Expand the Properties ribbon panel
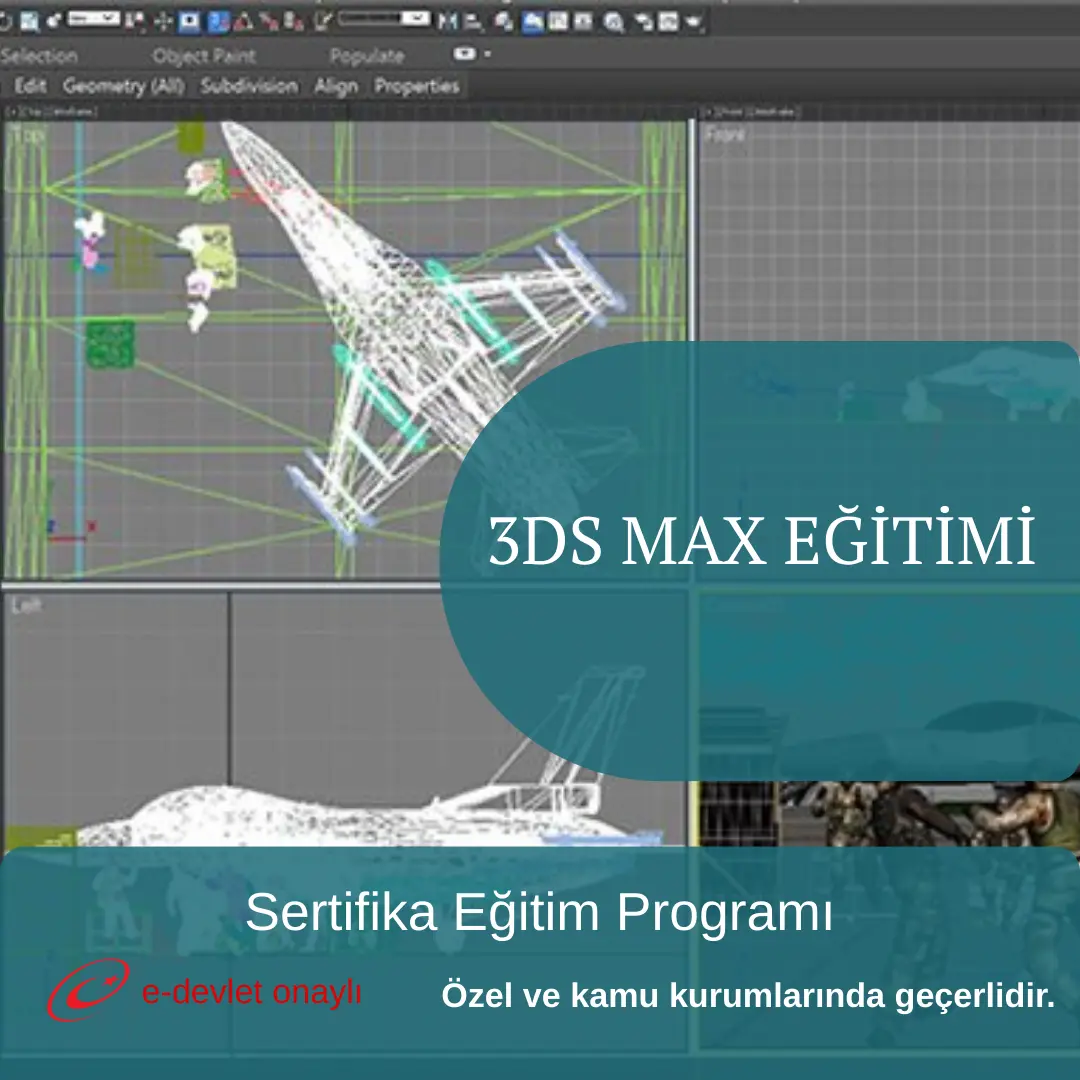Image resolution: width=1080 pixels, height=1080 pixels. tap(417, 86)
